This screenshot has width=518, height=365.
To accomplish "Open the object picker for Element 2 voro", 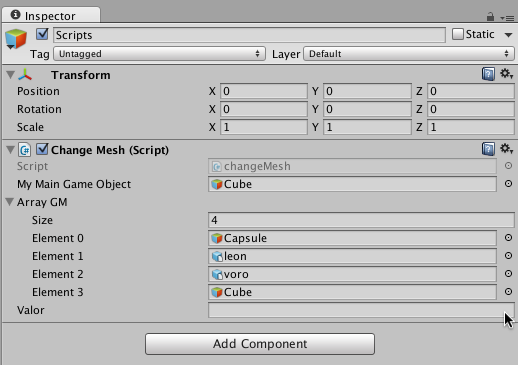I will point(508,274).
